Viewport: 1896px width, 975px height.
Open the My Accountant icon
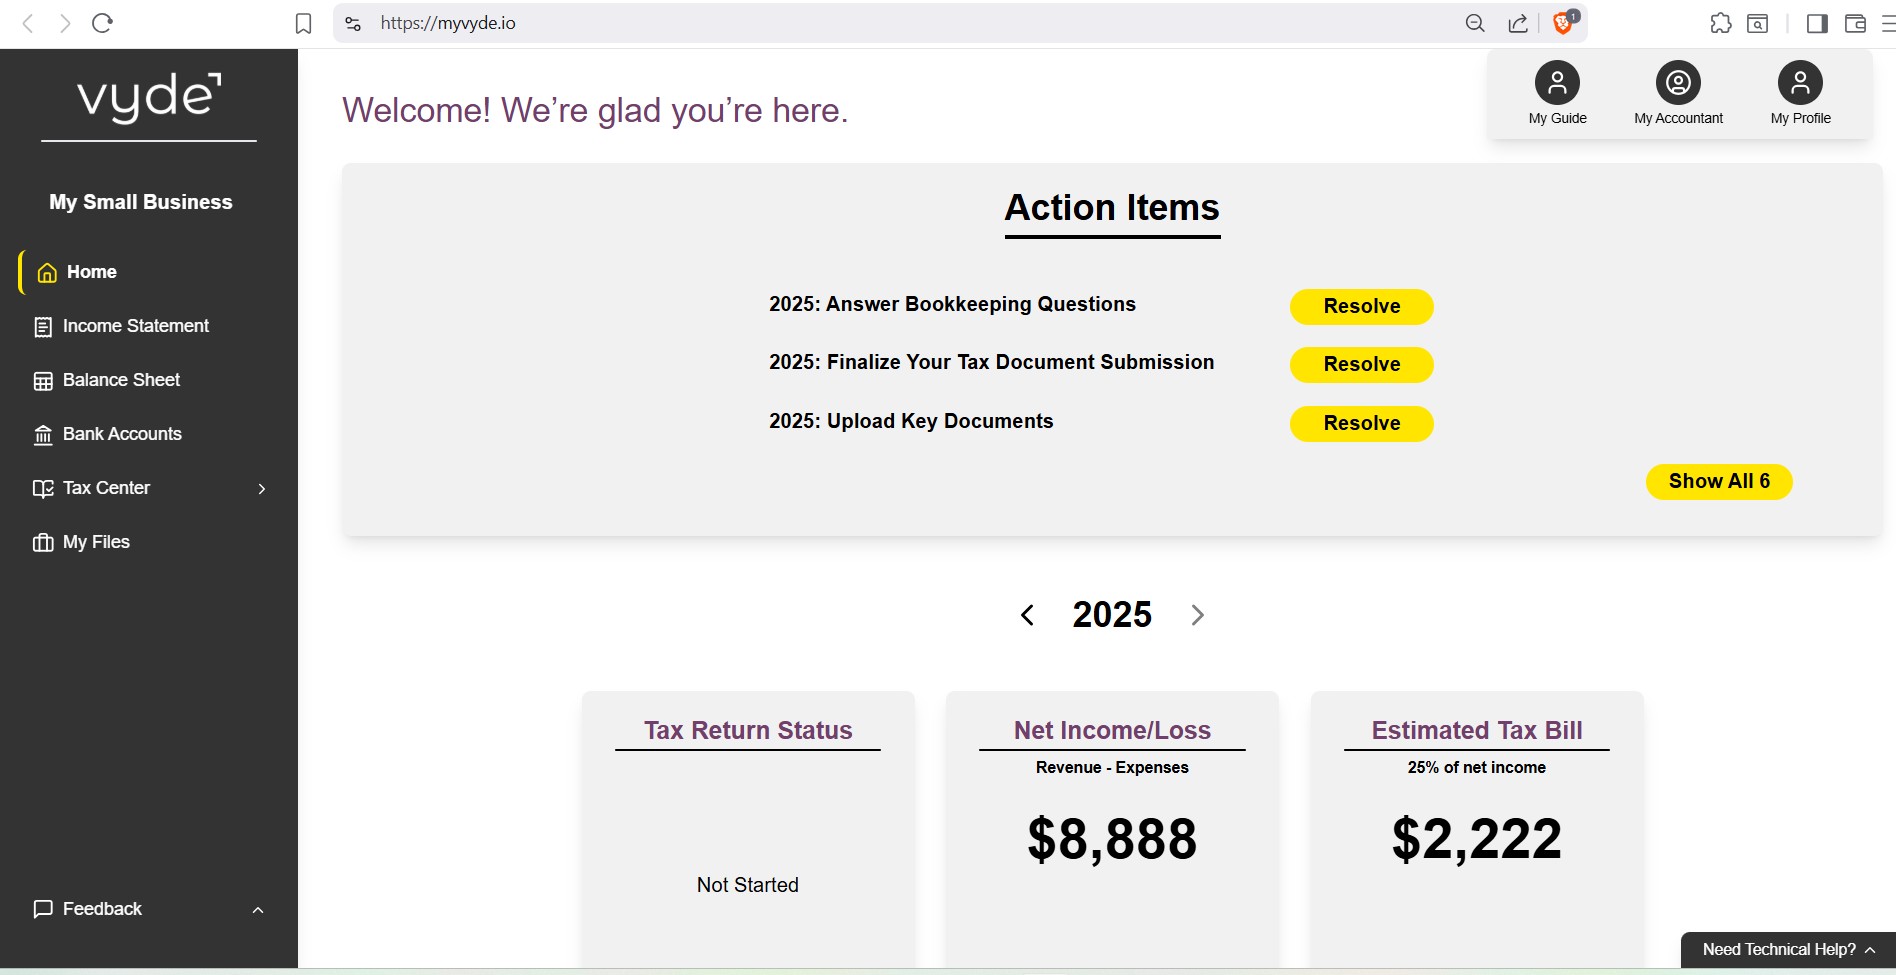tap(1678, 83)
